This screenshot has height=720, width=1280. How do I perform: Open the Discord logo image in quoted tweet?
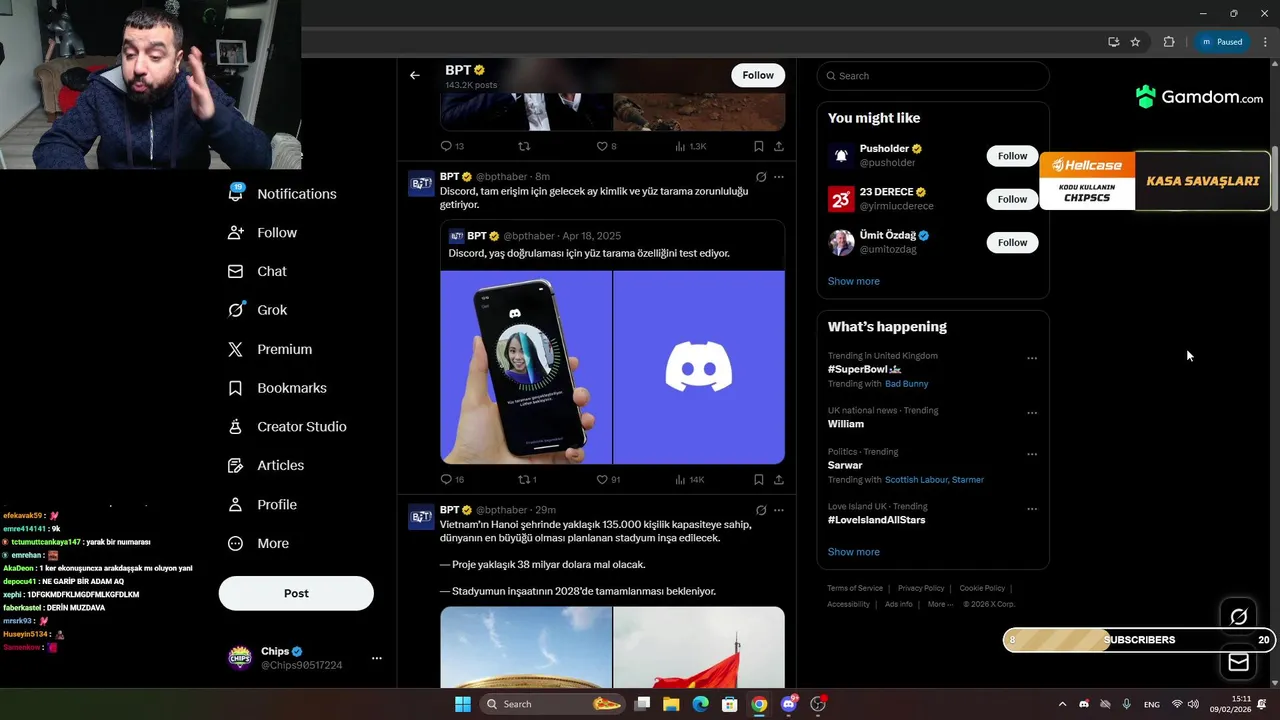pyautogui.click(x=699, y=367)
